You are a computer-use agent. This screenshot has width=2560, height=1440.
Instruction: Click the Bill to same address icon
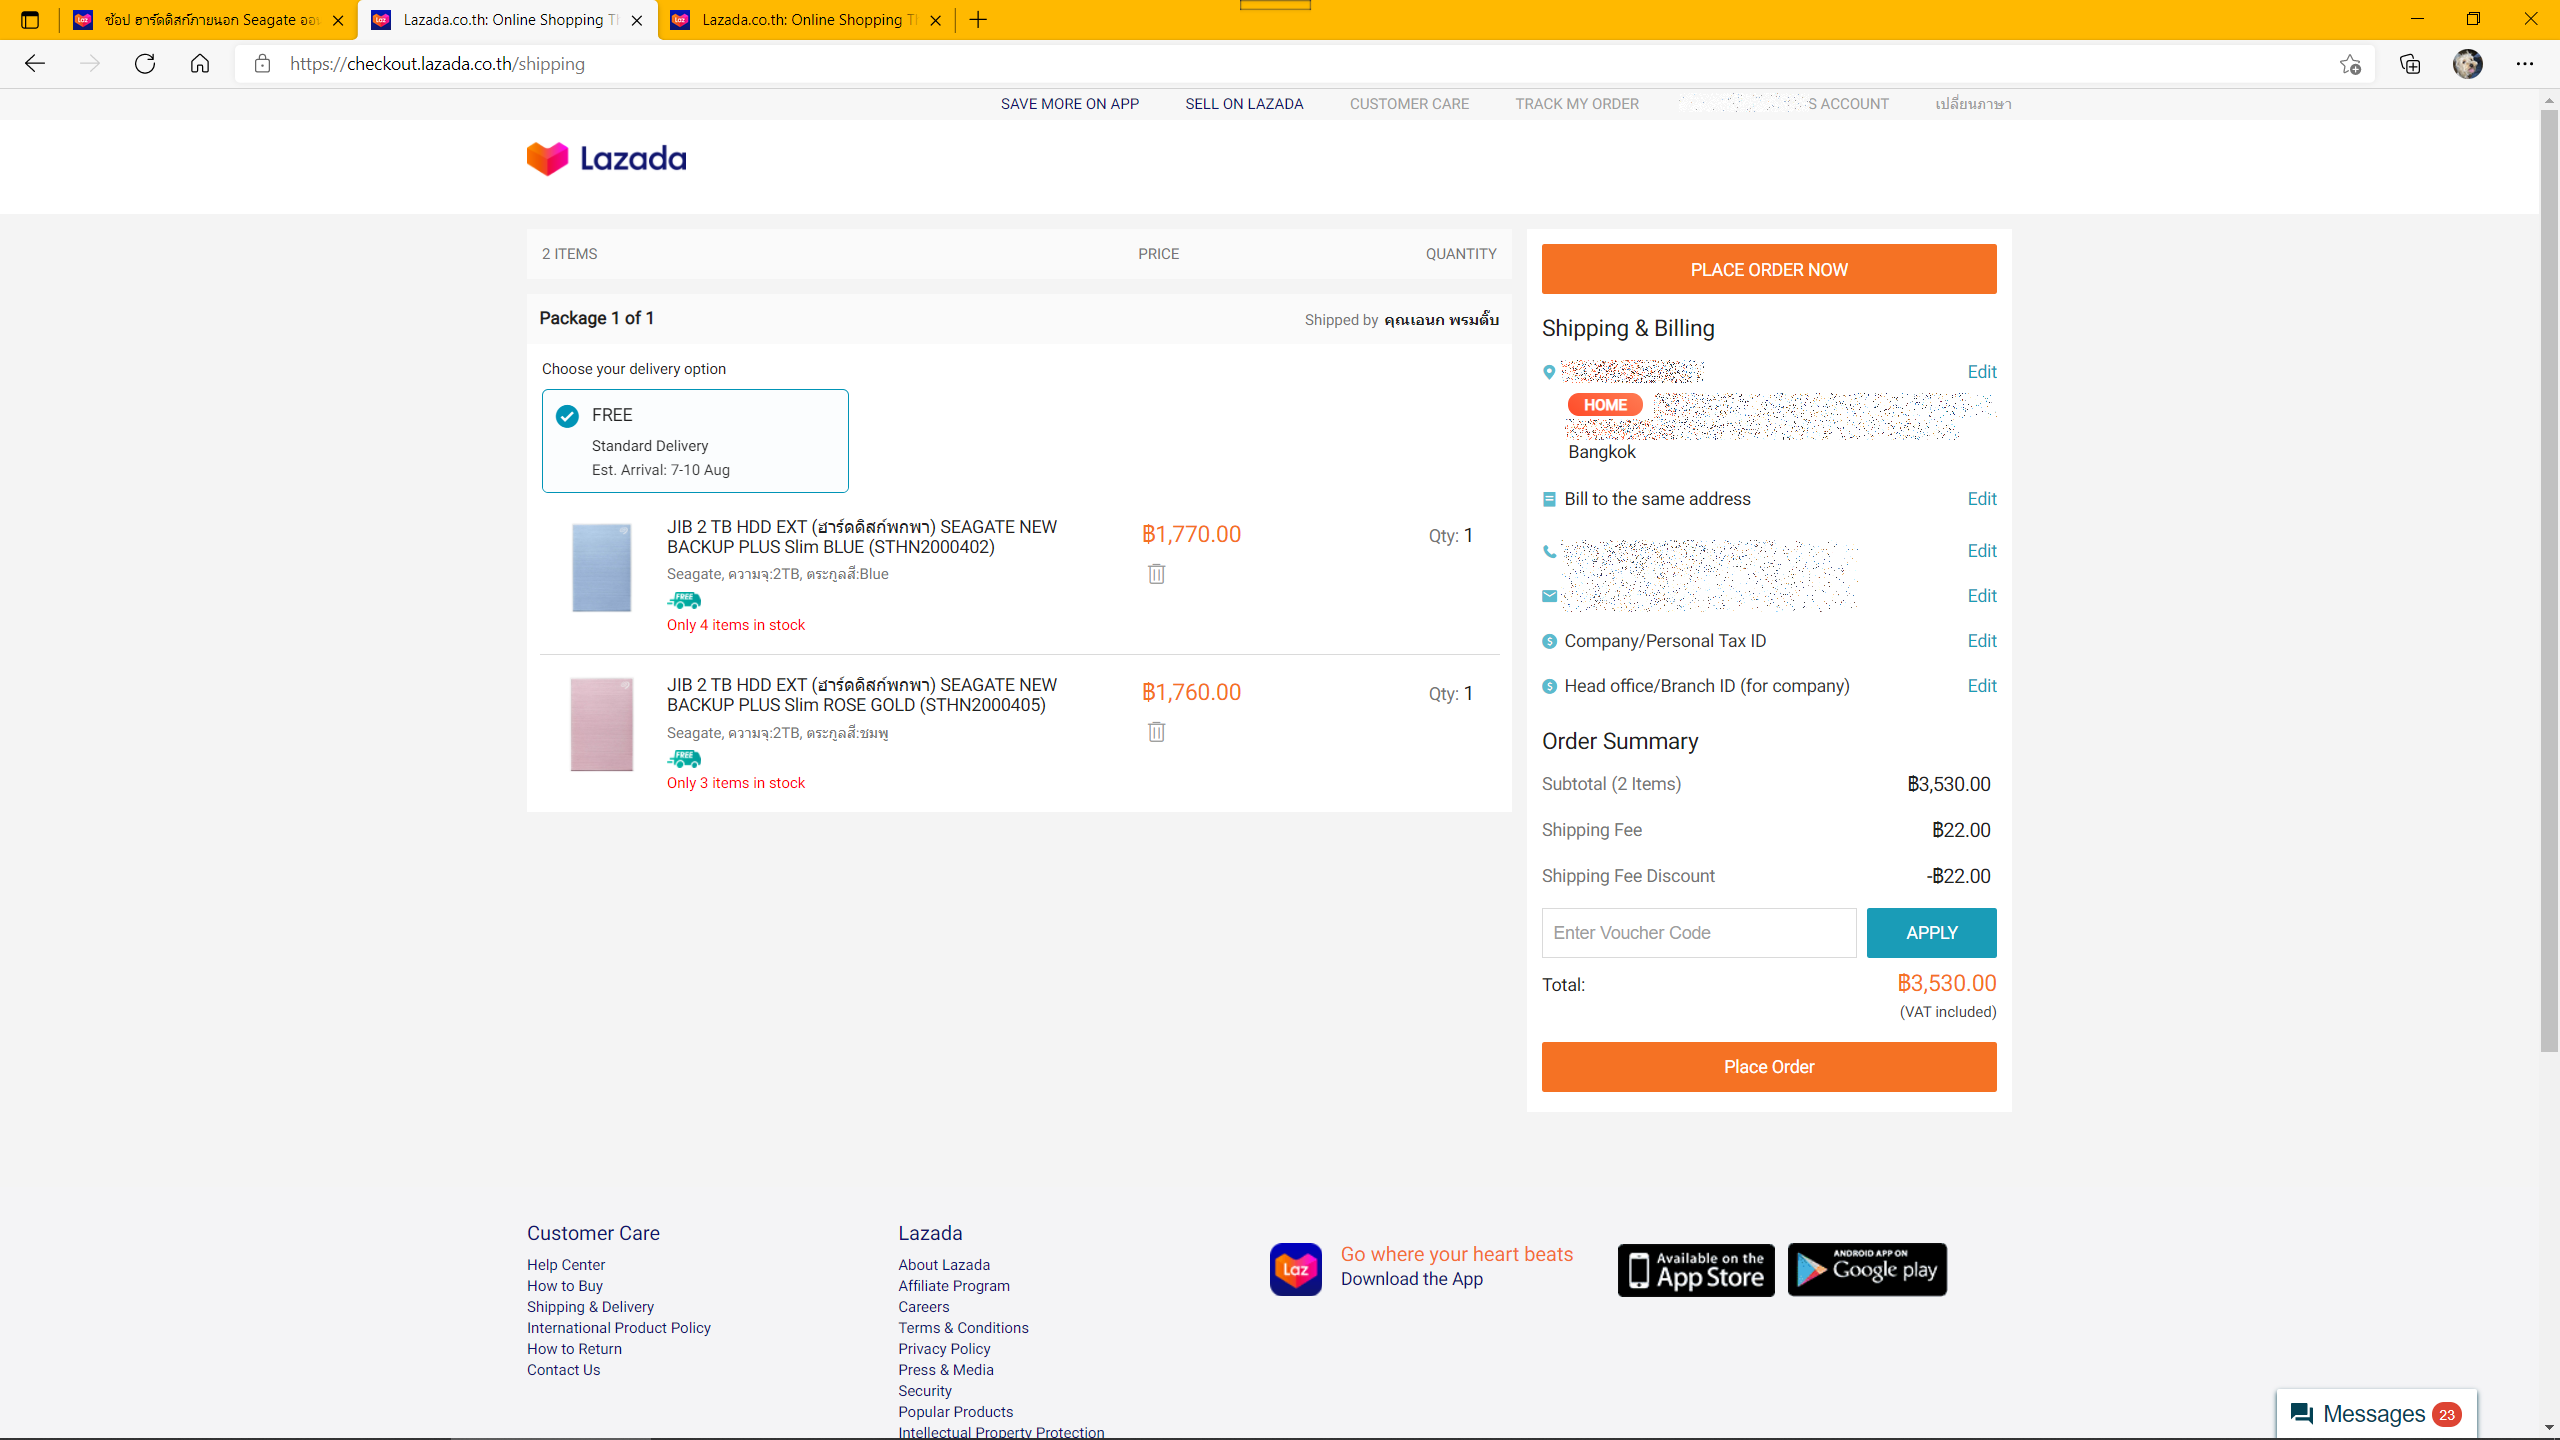(x=1549, y=499)
